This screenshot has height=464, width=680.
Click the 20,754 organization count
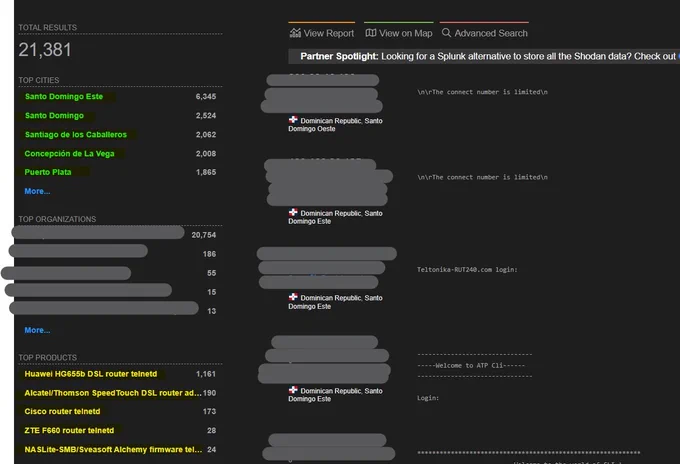tap(204, 235)
